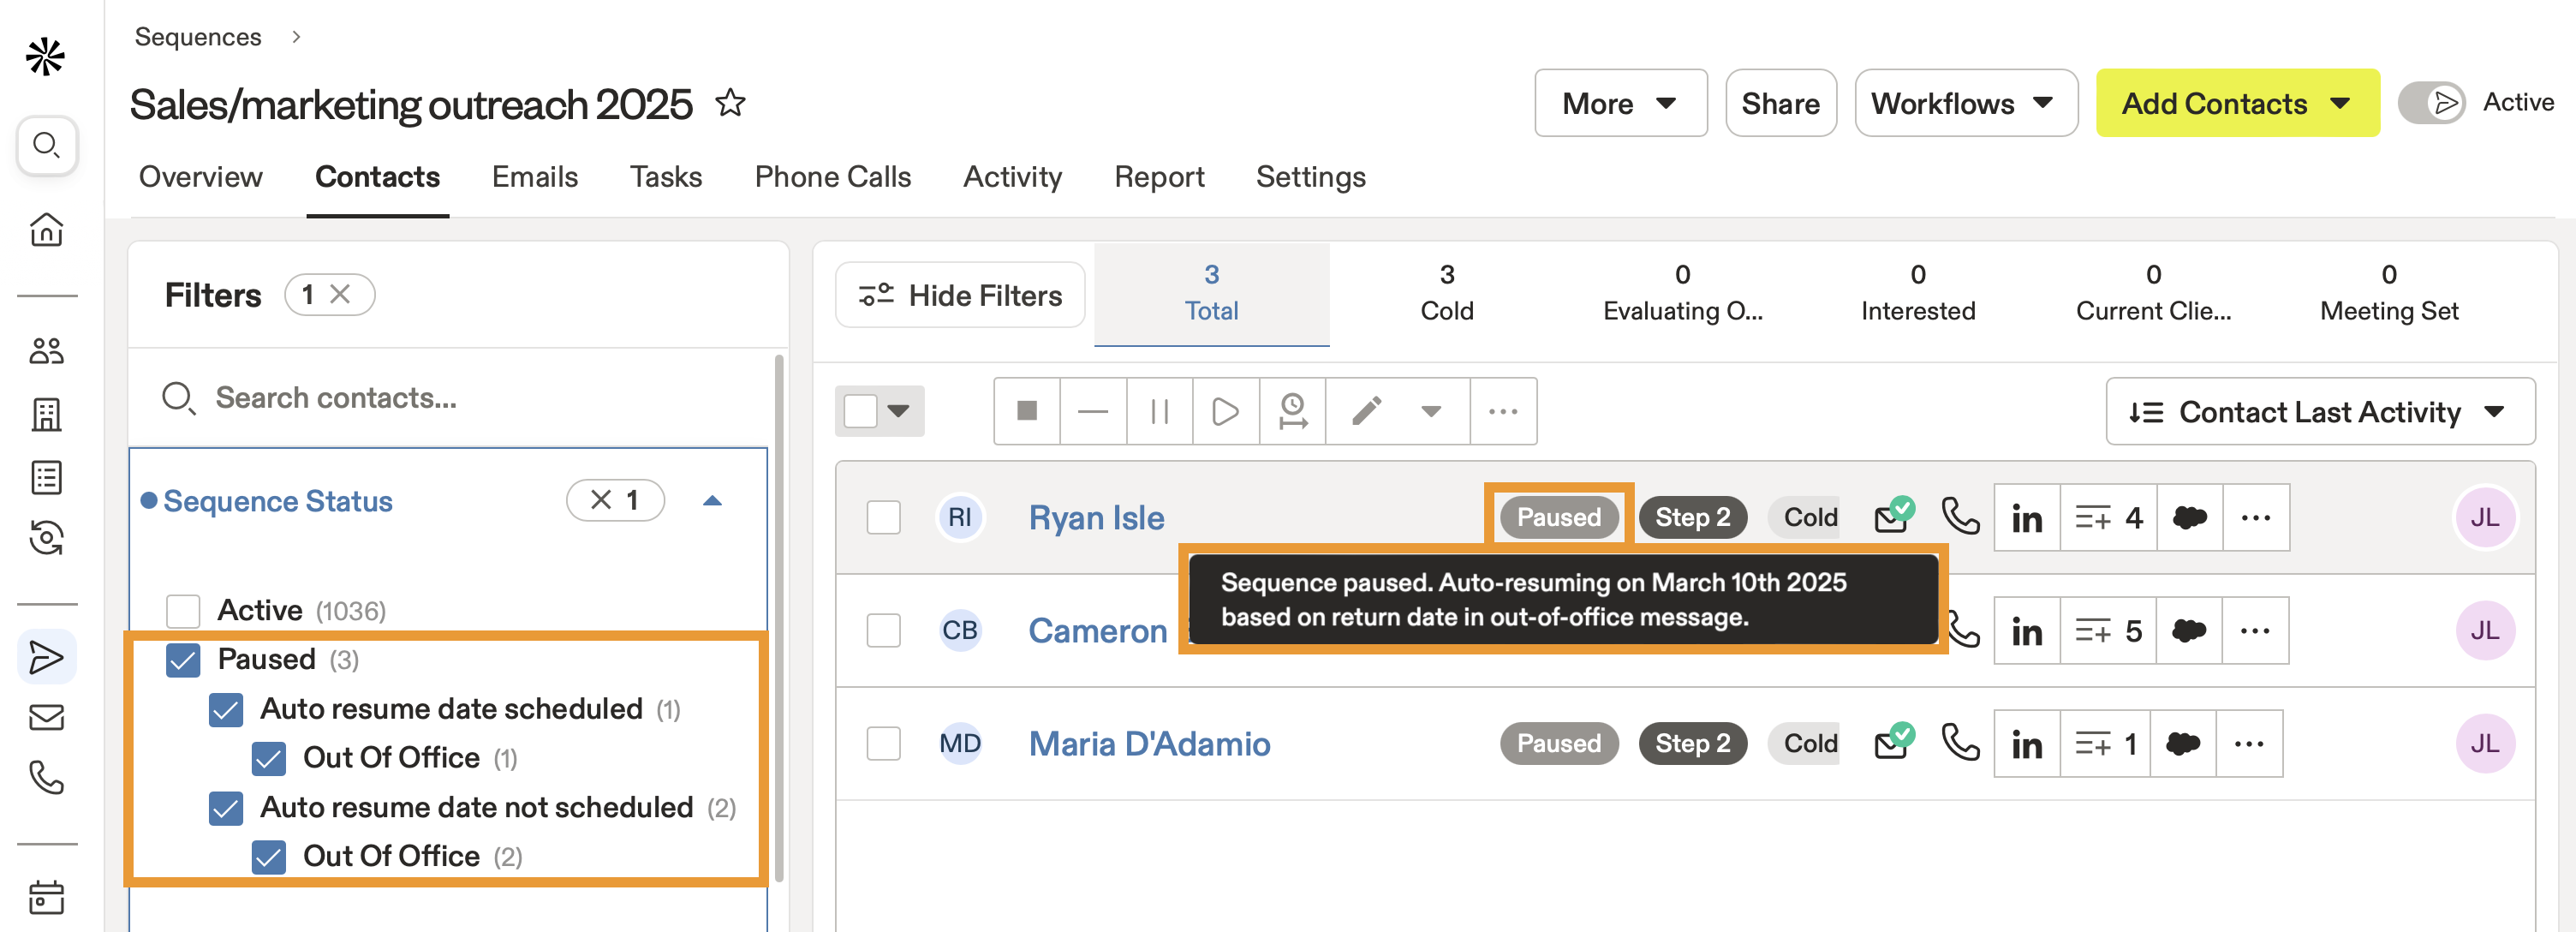Open the More dropdown
Image resolution: width=2576 pixels, height=932 pixels.
tap(1620, 103)
